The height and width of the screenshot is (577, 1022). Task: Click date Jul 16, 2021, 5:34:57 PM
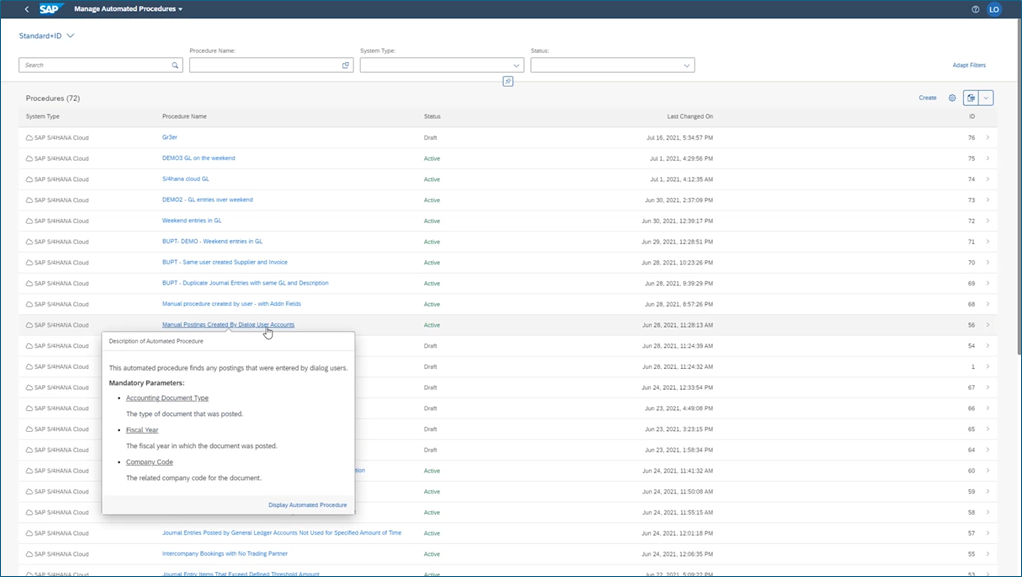pyautogui.click(x=680, y=138)
